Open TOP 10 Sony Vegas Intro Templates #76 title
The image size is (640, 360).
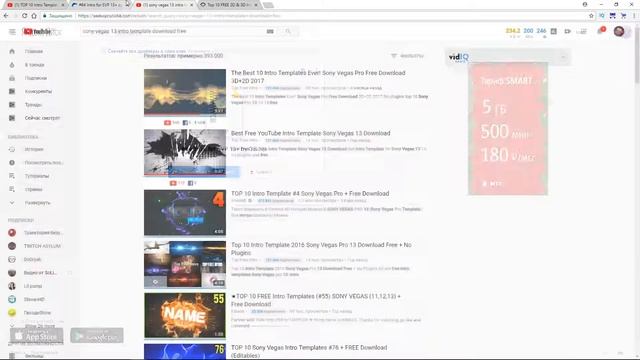point(309,351)
